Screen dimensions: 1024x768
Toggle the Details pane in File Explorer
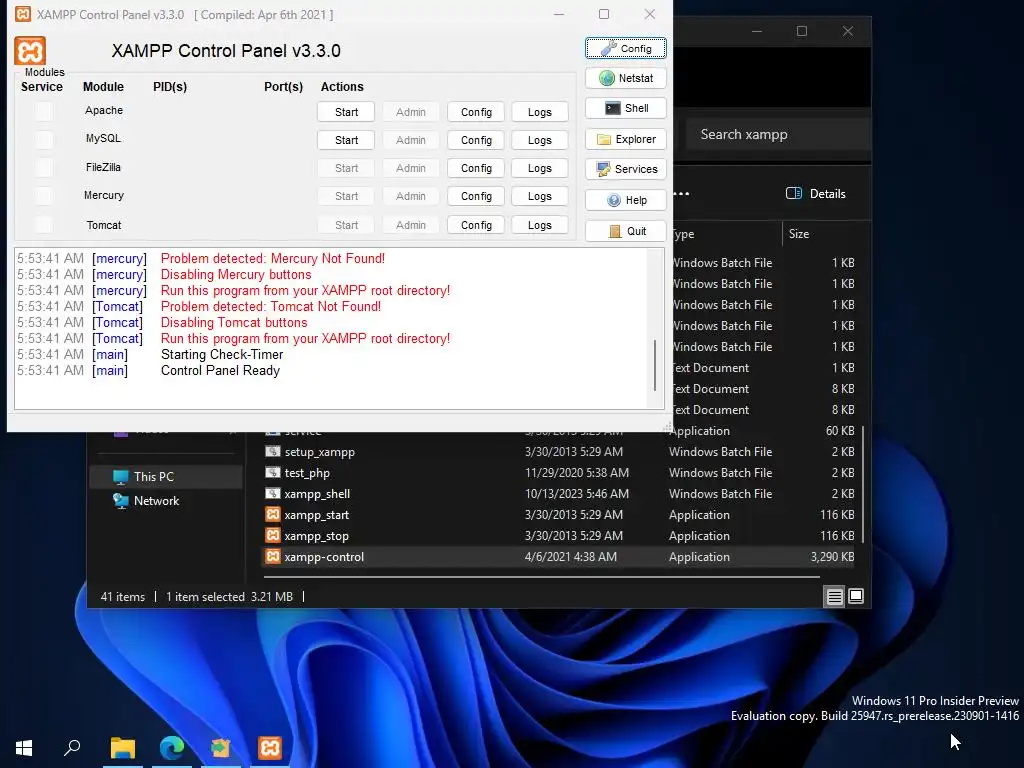(x=816, y=194)
